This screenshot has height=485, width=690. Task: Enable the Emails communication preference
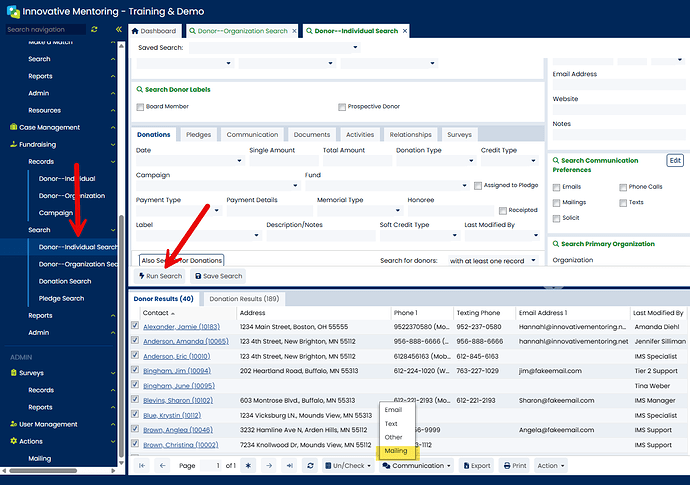[x=556, y=187]
